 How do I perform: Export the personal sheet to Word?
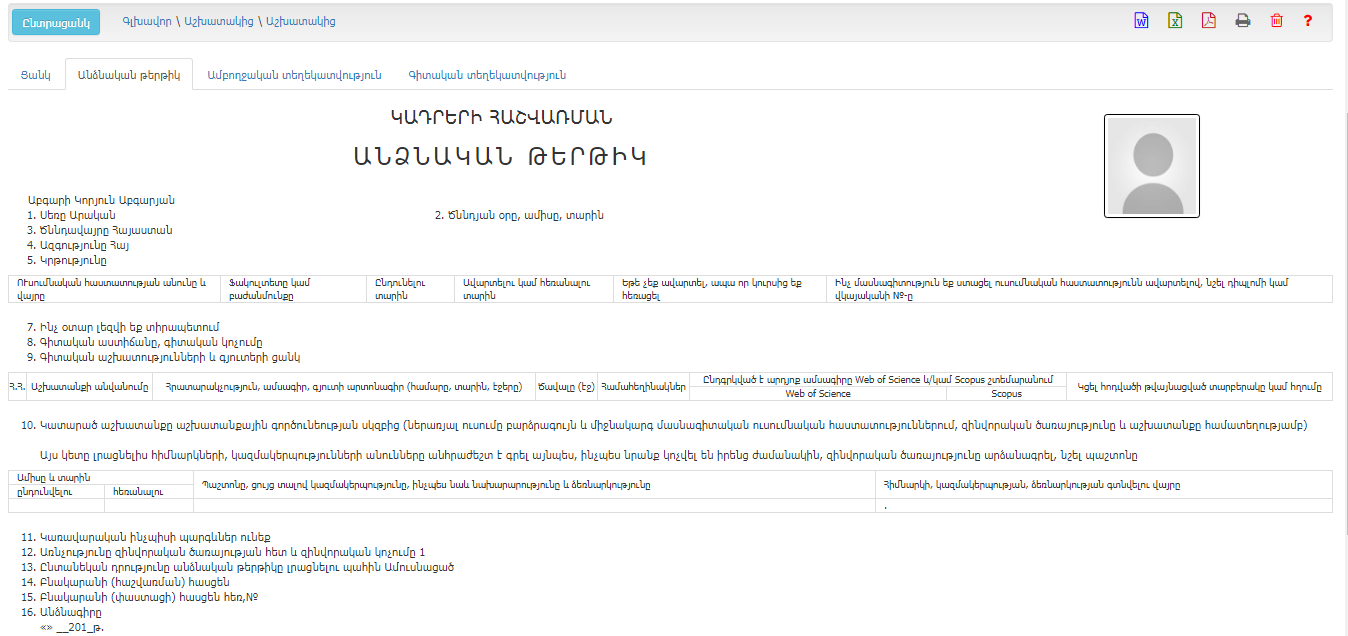(x=1142, y=21)
